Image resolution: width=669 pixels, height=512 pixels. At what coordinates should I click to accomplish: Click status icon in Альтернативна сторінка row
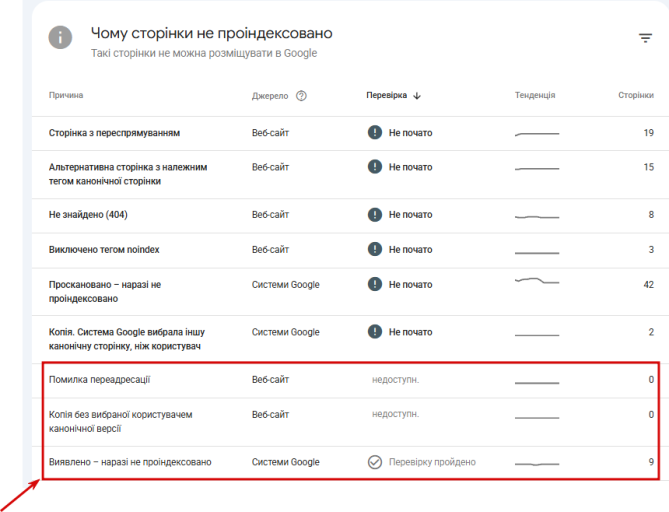[x=375, y=166]
